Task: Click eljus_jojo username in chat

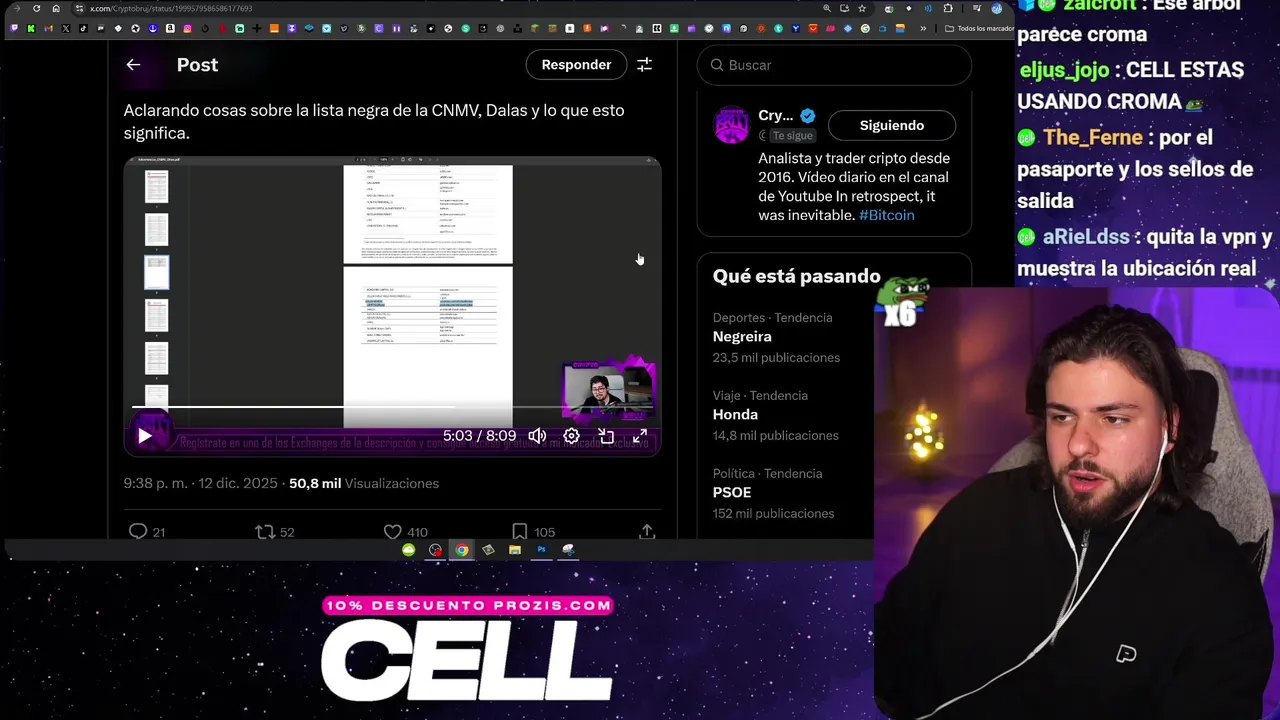Action: pos(1064,71)
